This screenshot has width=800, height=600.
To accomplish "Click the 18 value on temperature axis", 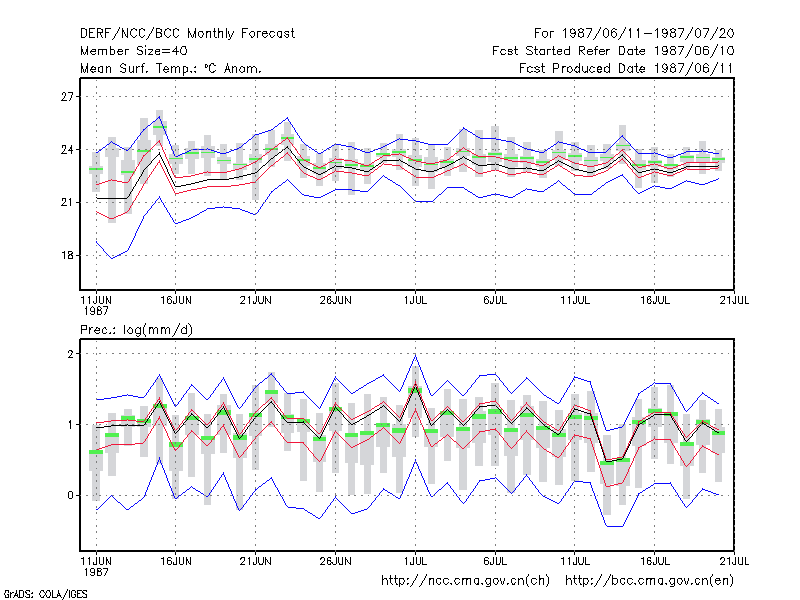I will [67, 256].
